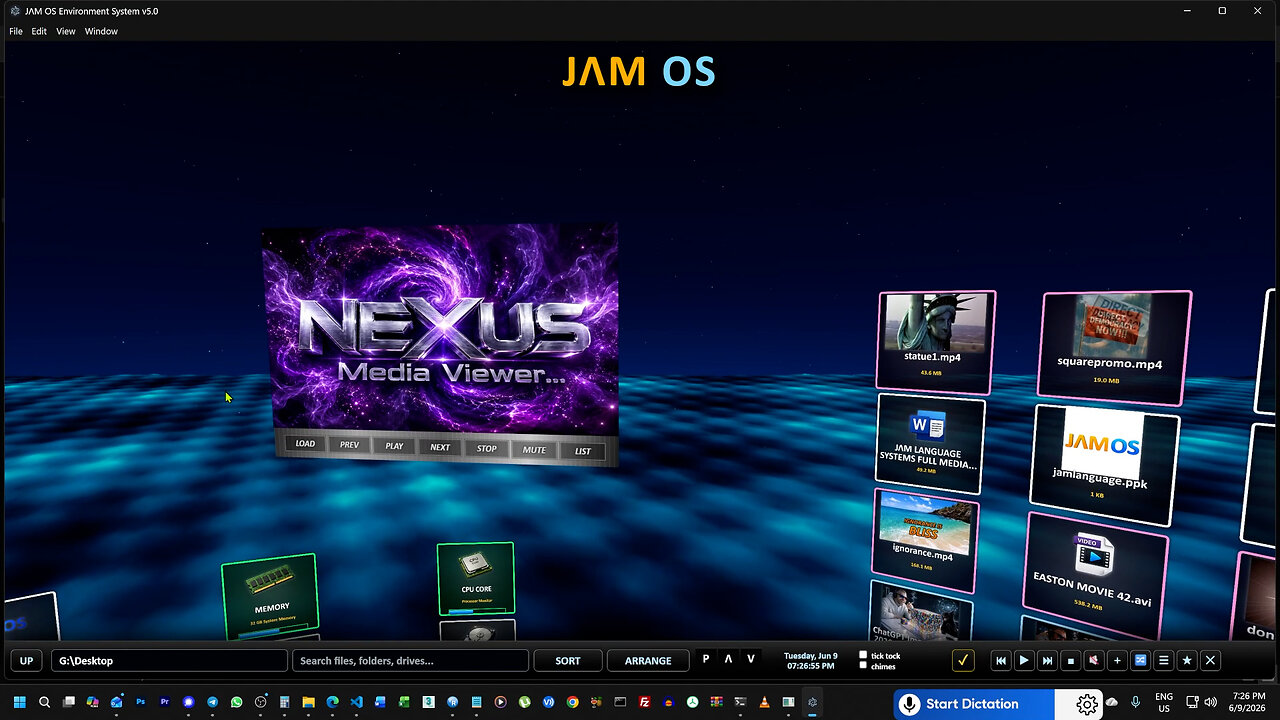Image resolution: width=1280 pixels, height=720 pixels.
Task: Open Telegram from the taskbar
Action: point(212,703)
